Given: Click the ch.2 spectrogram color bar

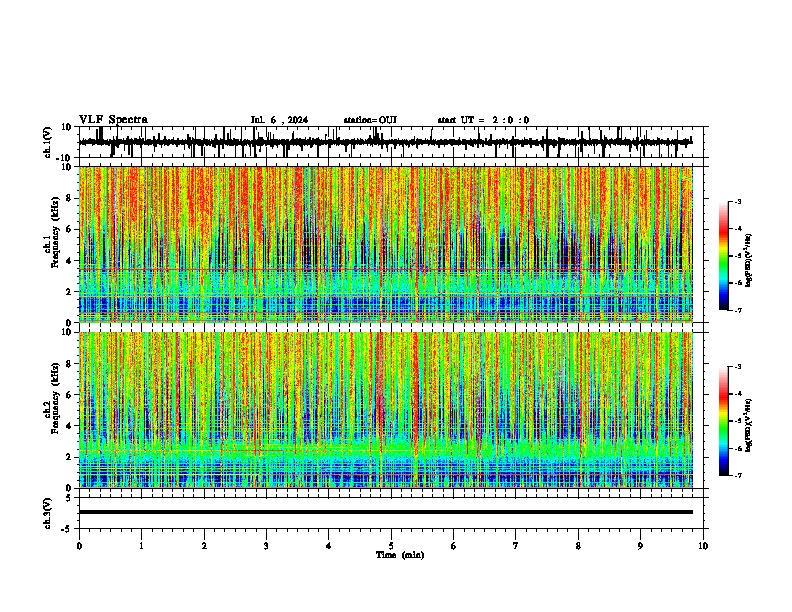Looking at the screenshot, I should click(x=723, y=421).
